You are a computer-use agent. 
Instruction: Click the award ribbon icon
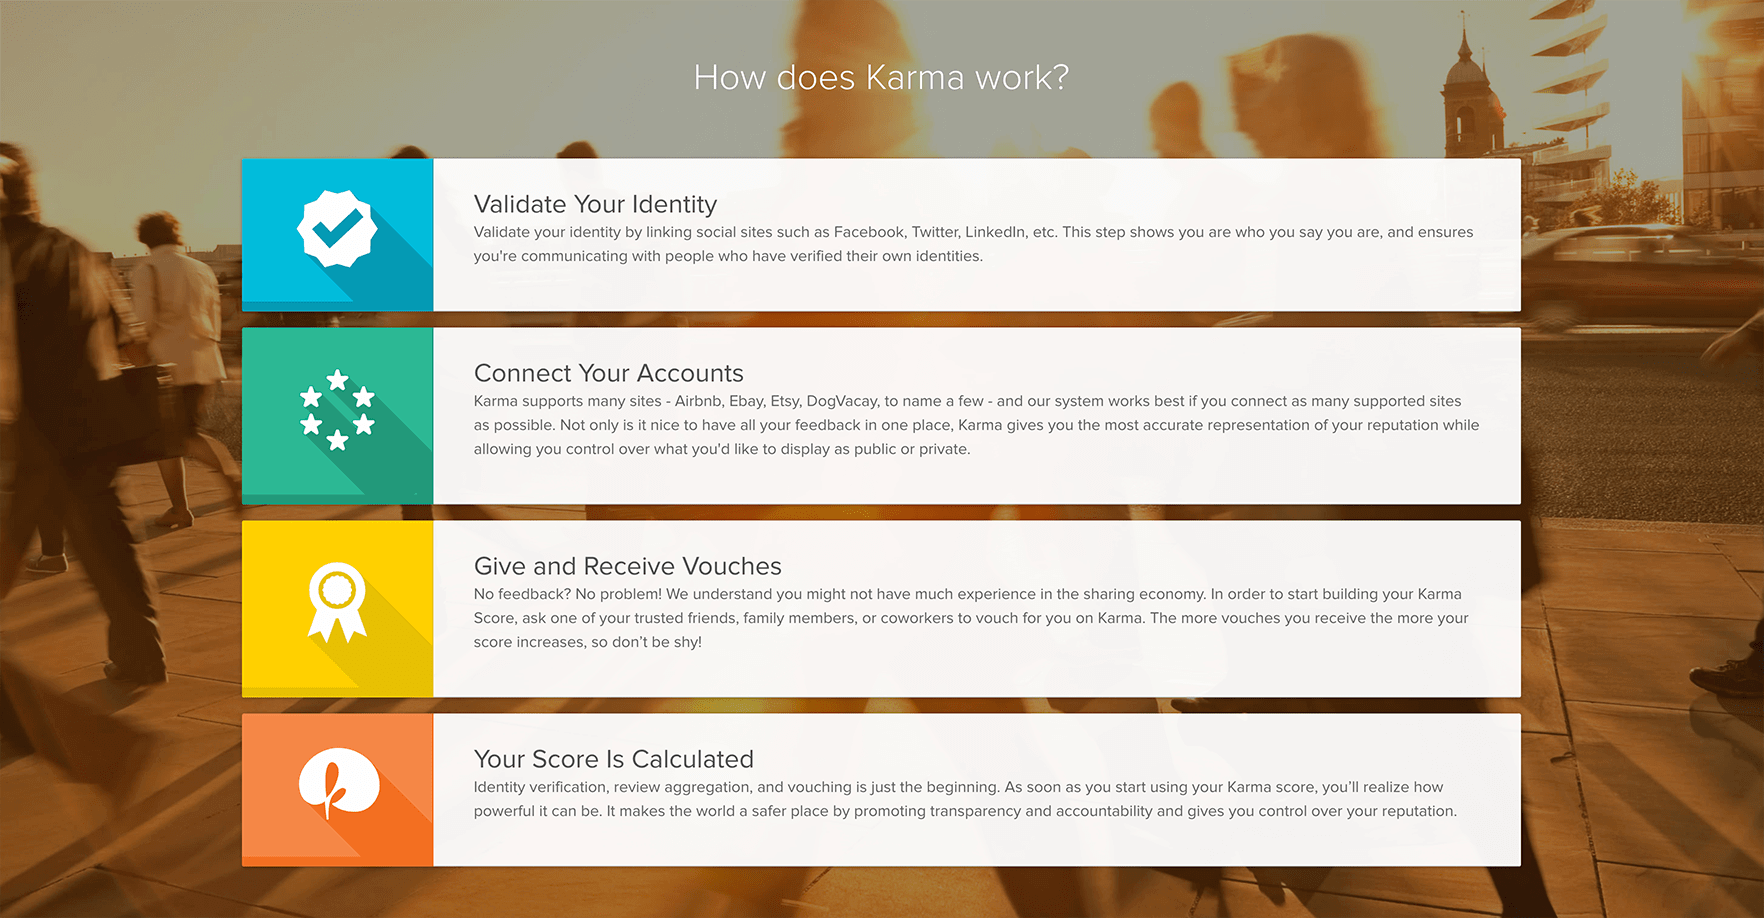click(x=337, y=601)
